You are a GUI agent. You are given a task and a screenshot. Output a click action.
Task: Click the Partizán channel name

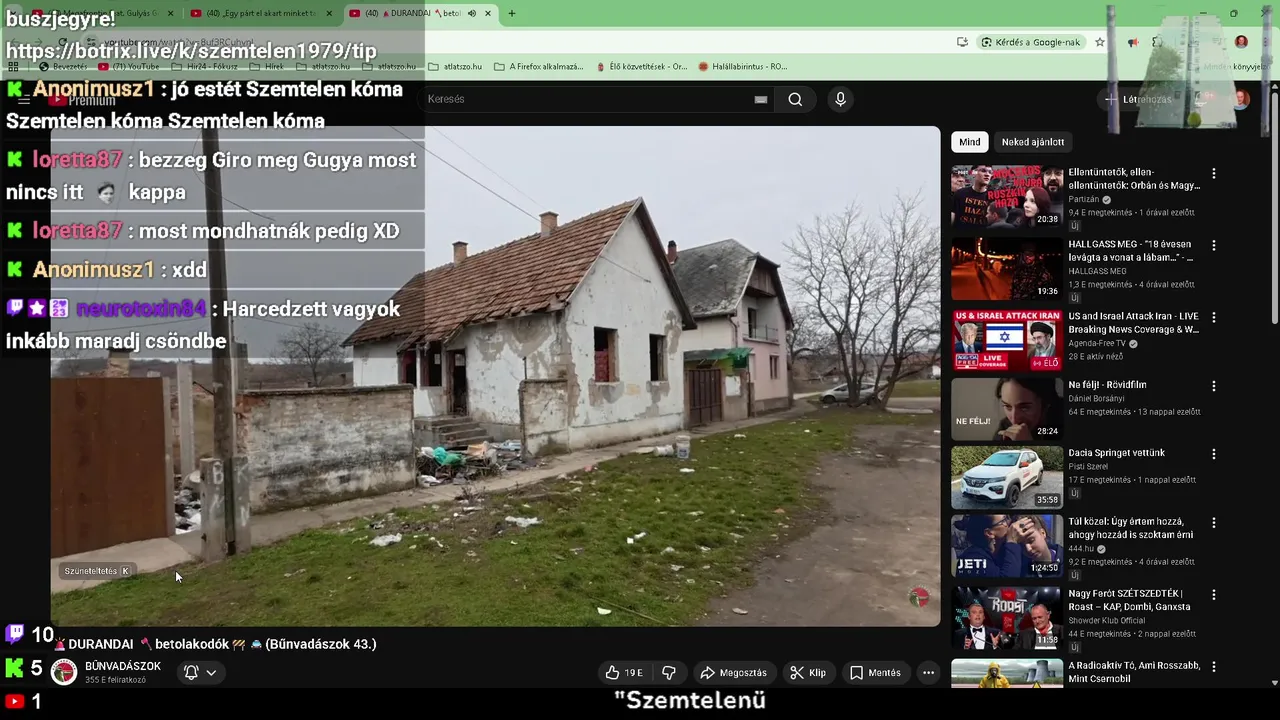click(x=1083, y=199)
